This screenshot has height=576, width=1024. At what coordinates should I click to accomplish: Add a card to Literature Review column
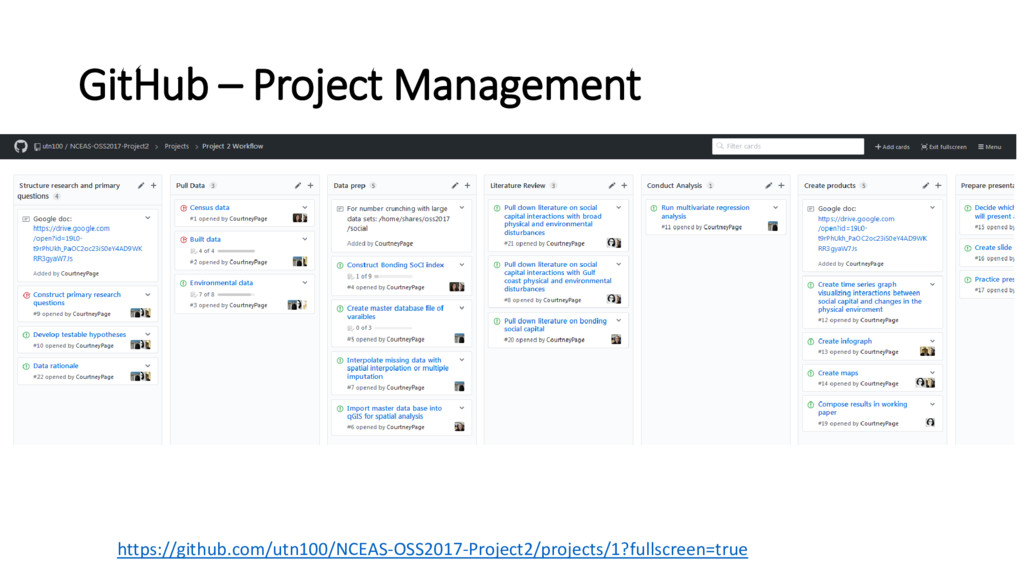click(624, 185)
